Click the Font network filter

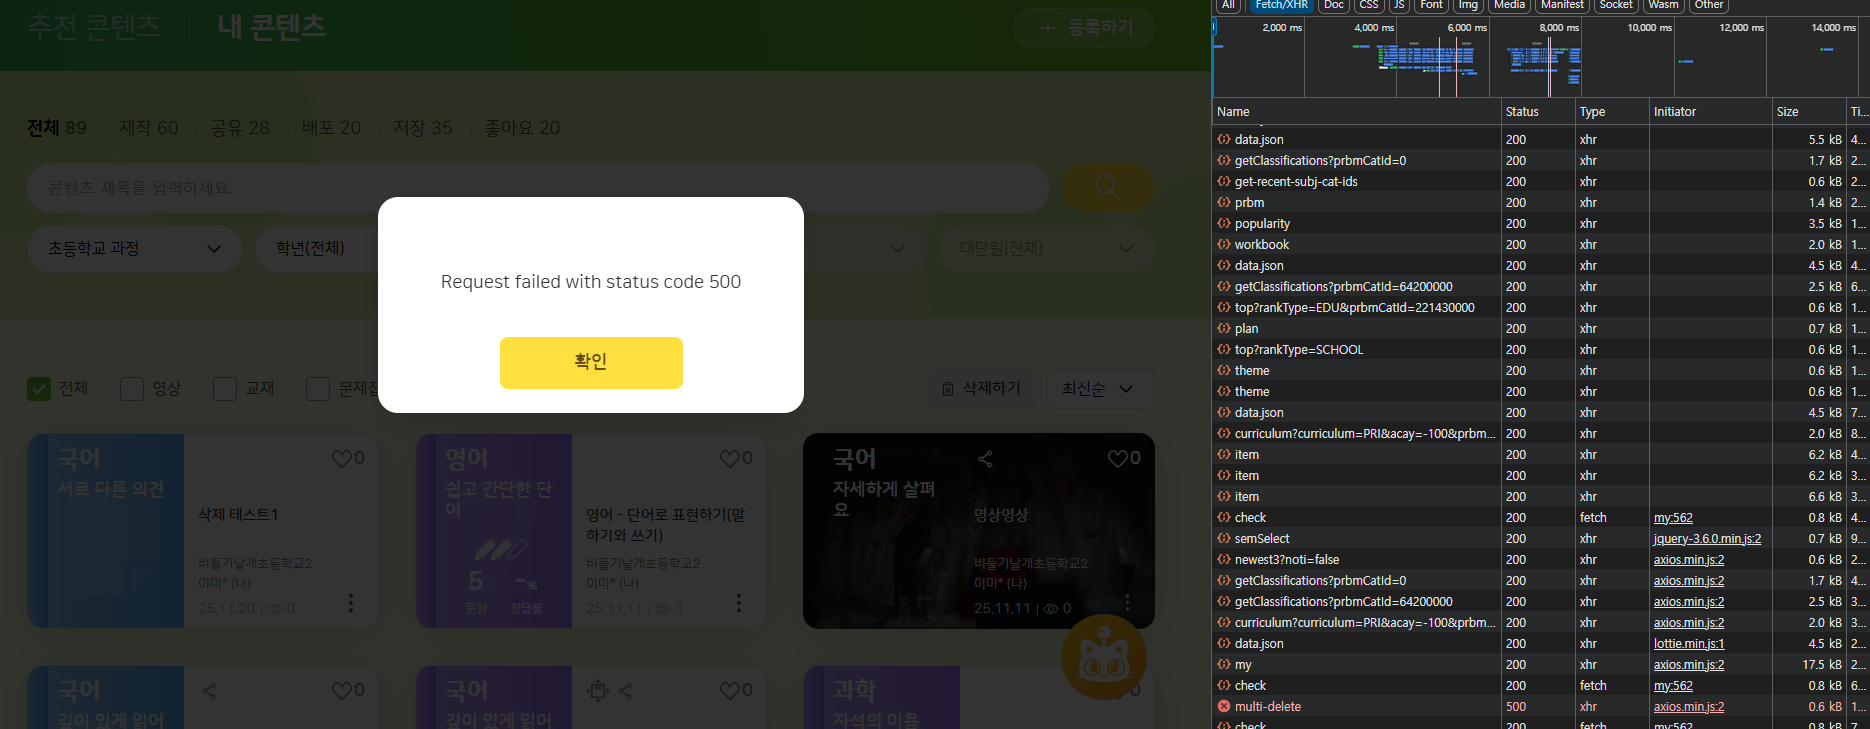(1432, 5)
